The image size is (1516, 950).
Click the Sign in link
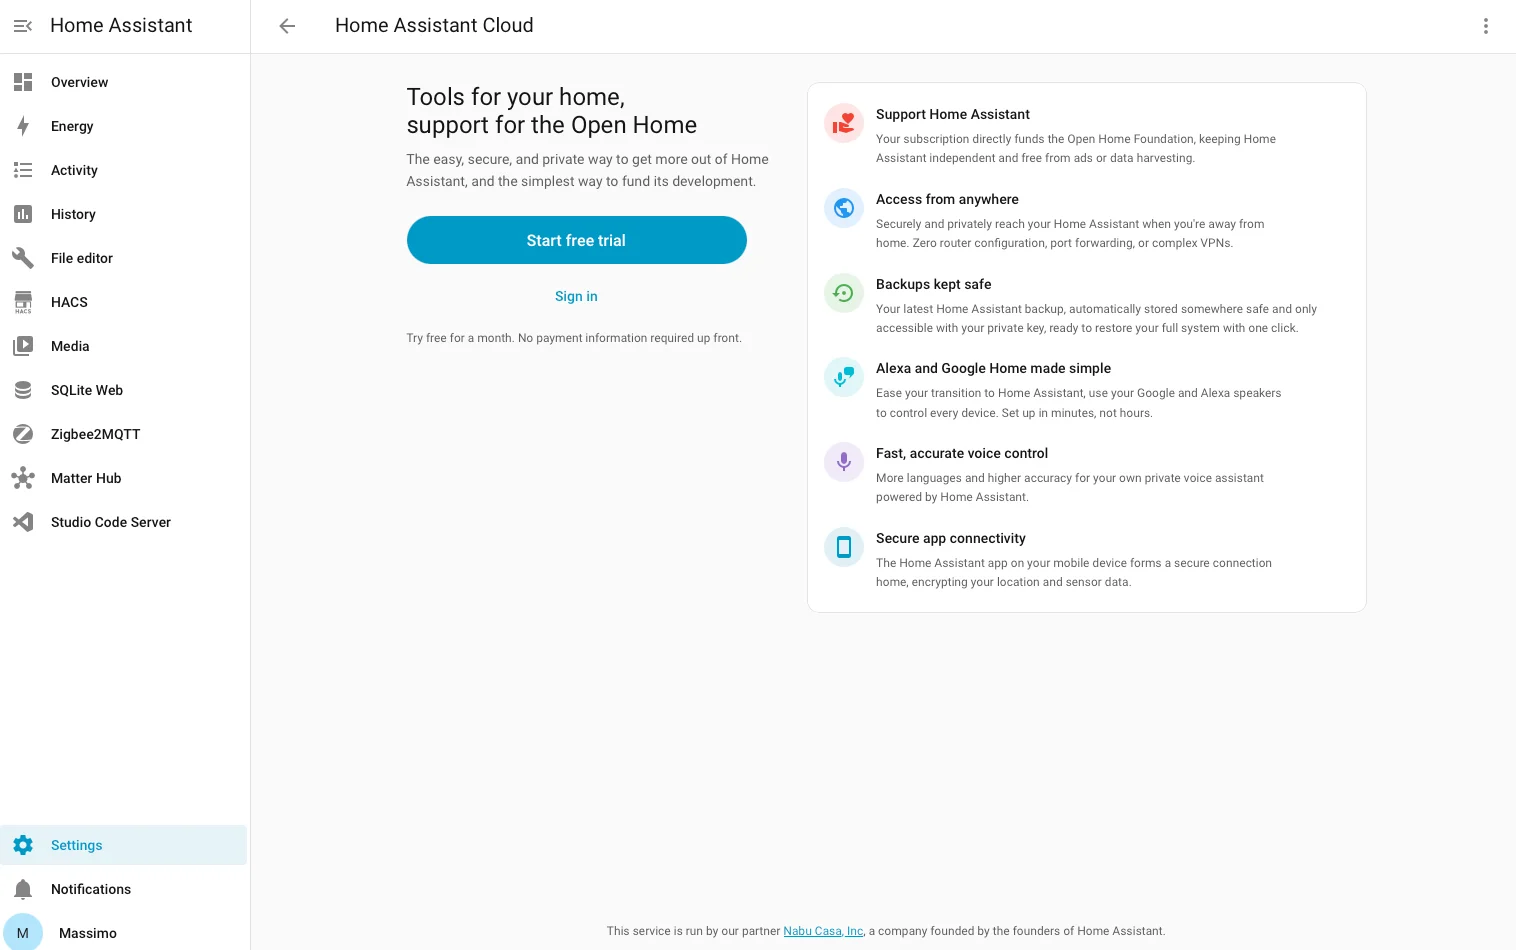click(576, 296)
